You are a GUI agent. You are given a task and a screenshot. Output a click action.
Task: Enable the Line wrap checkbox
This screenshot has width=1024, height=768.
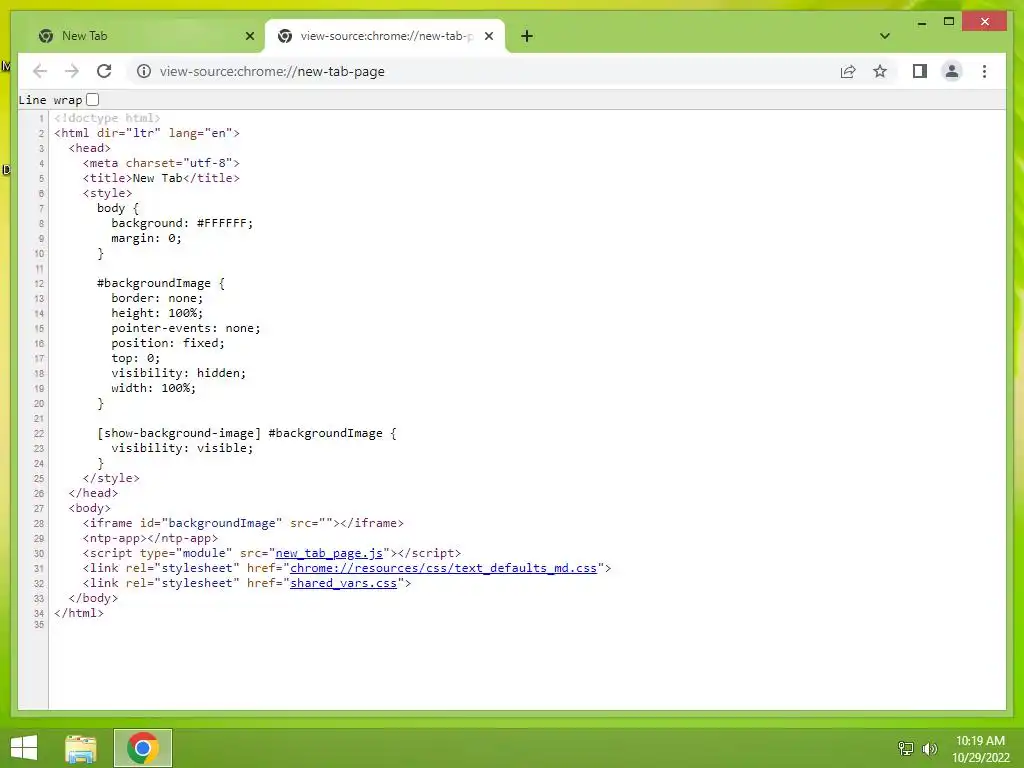click(x=93, y=99)
